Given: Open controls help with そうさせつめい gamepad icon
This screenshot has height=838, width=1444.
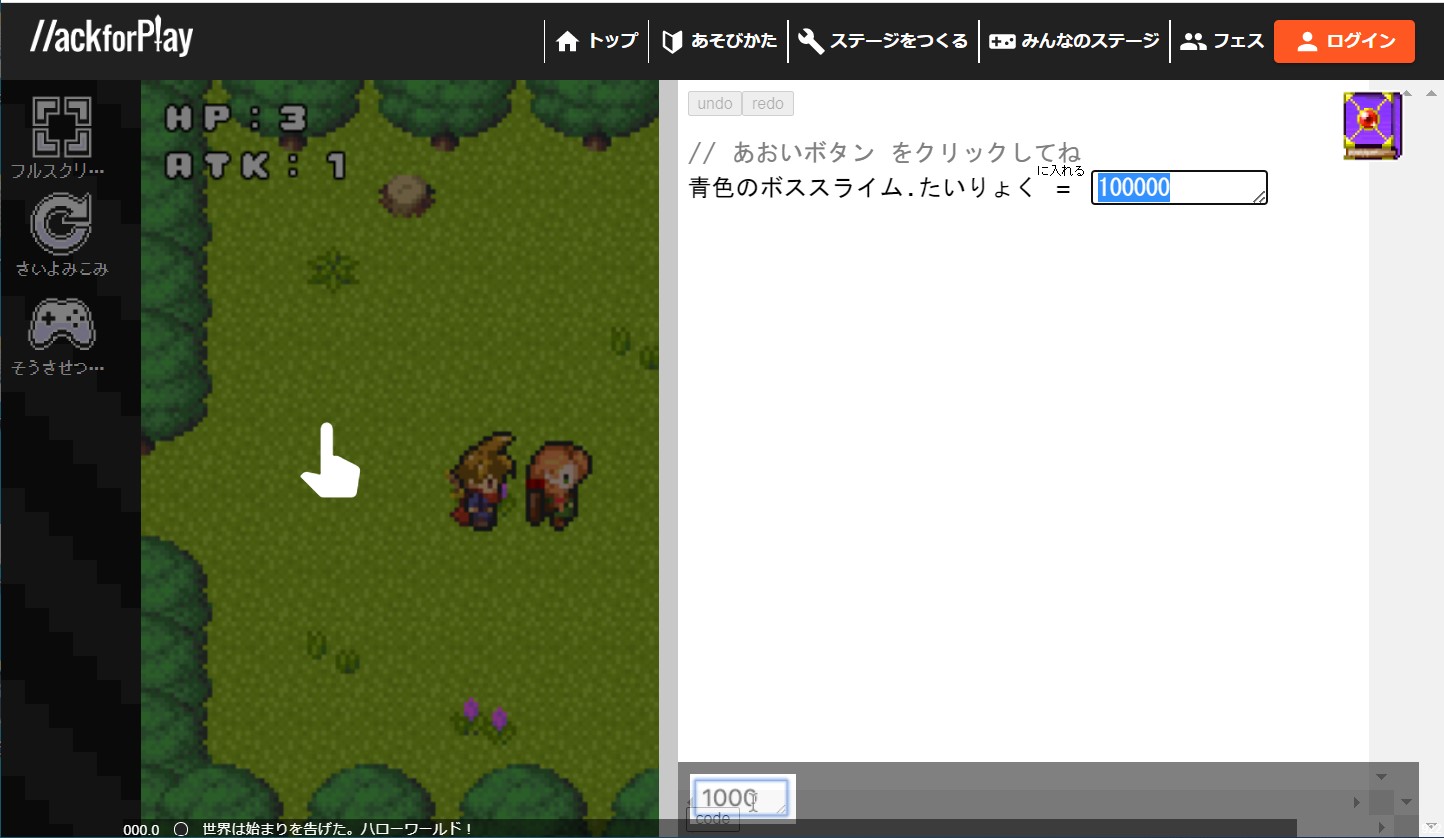Looking at the screenshot, I should coord(62,323).
